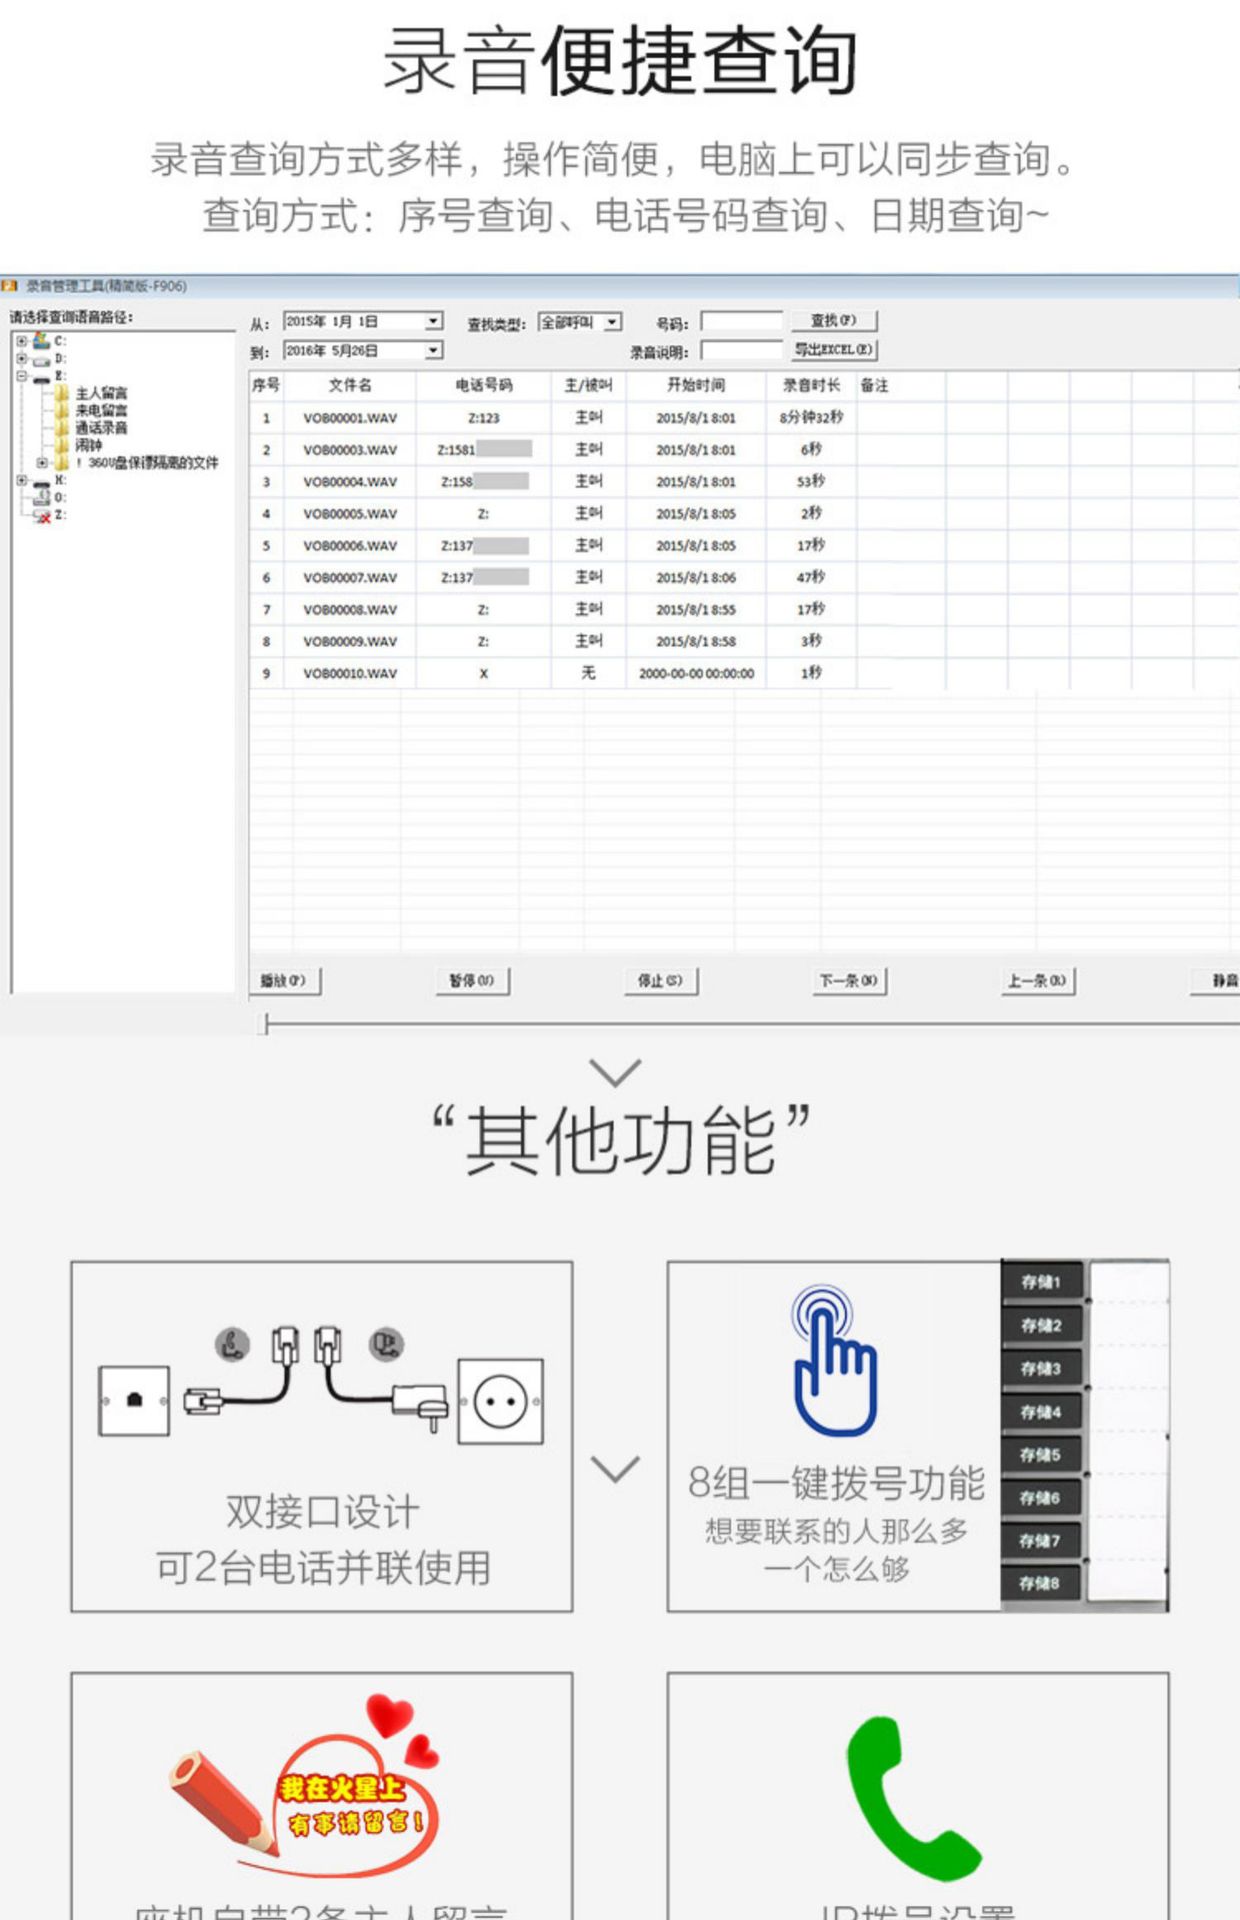Select file VOB00005.WAV in the list
This screenshot has height=1920, width=1240.
[x=350, y=514]
